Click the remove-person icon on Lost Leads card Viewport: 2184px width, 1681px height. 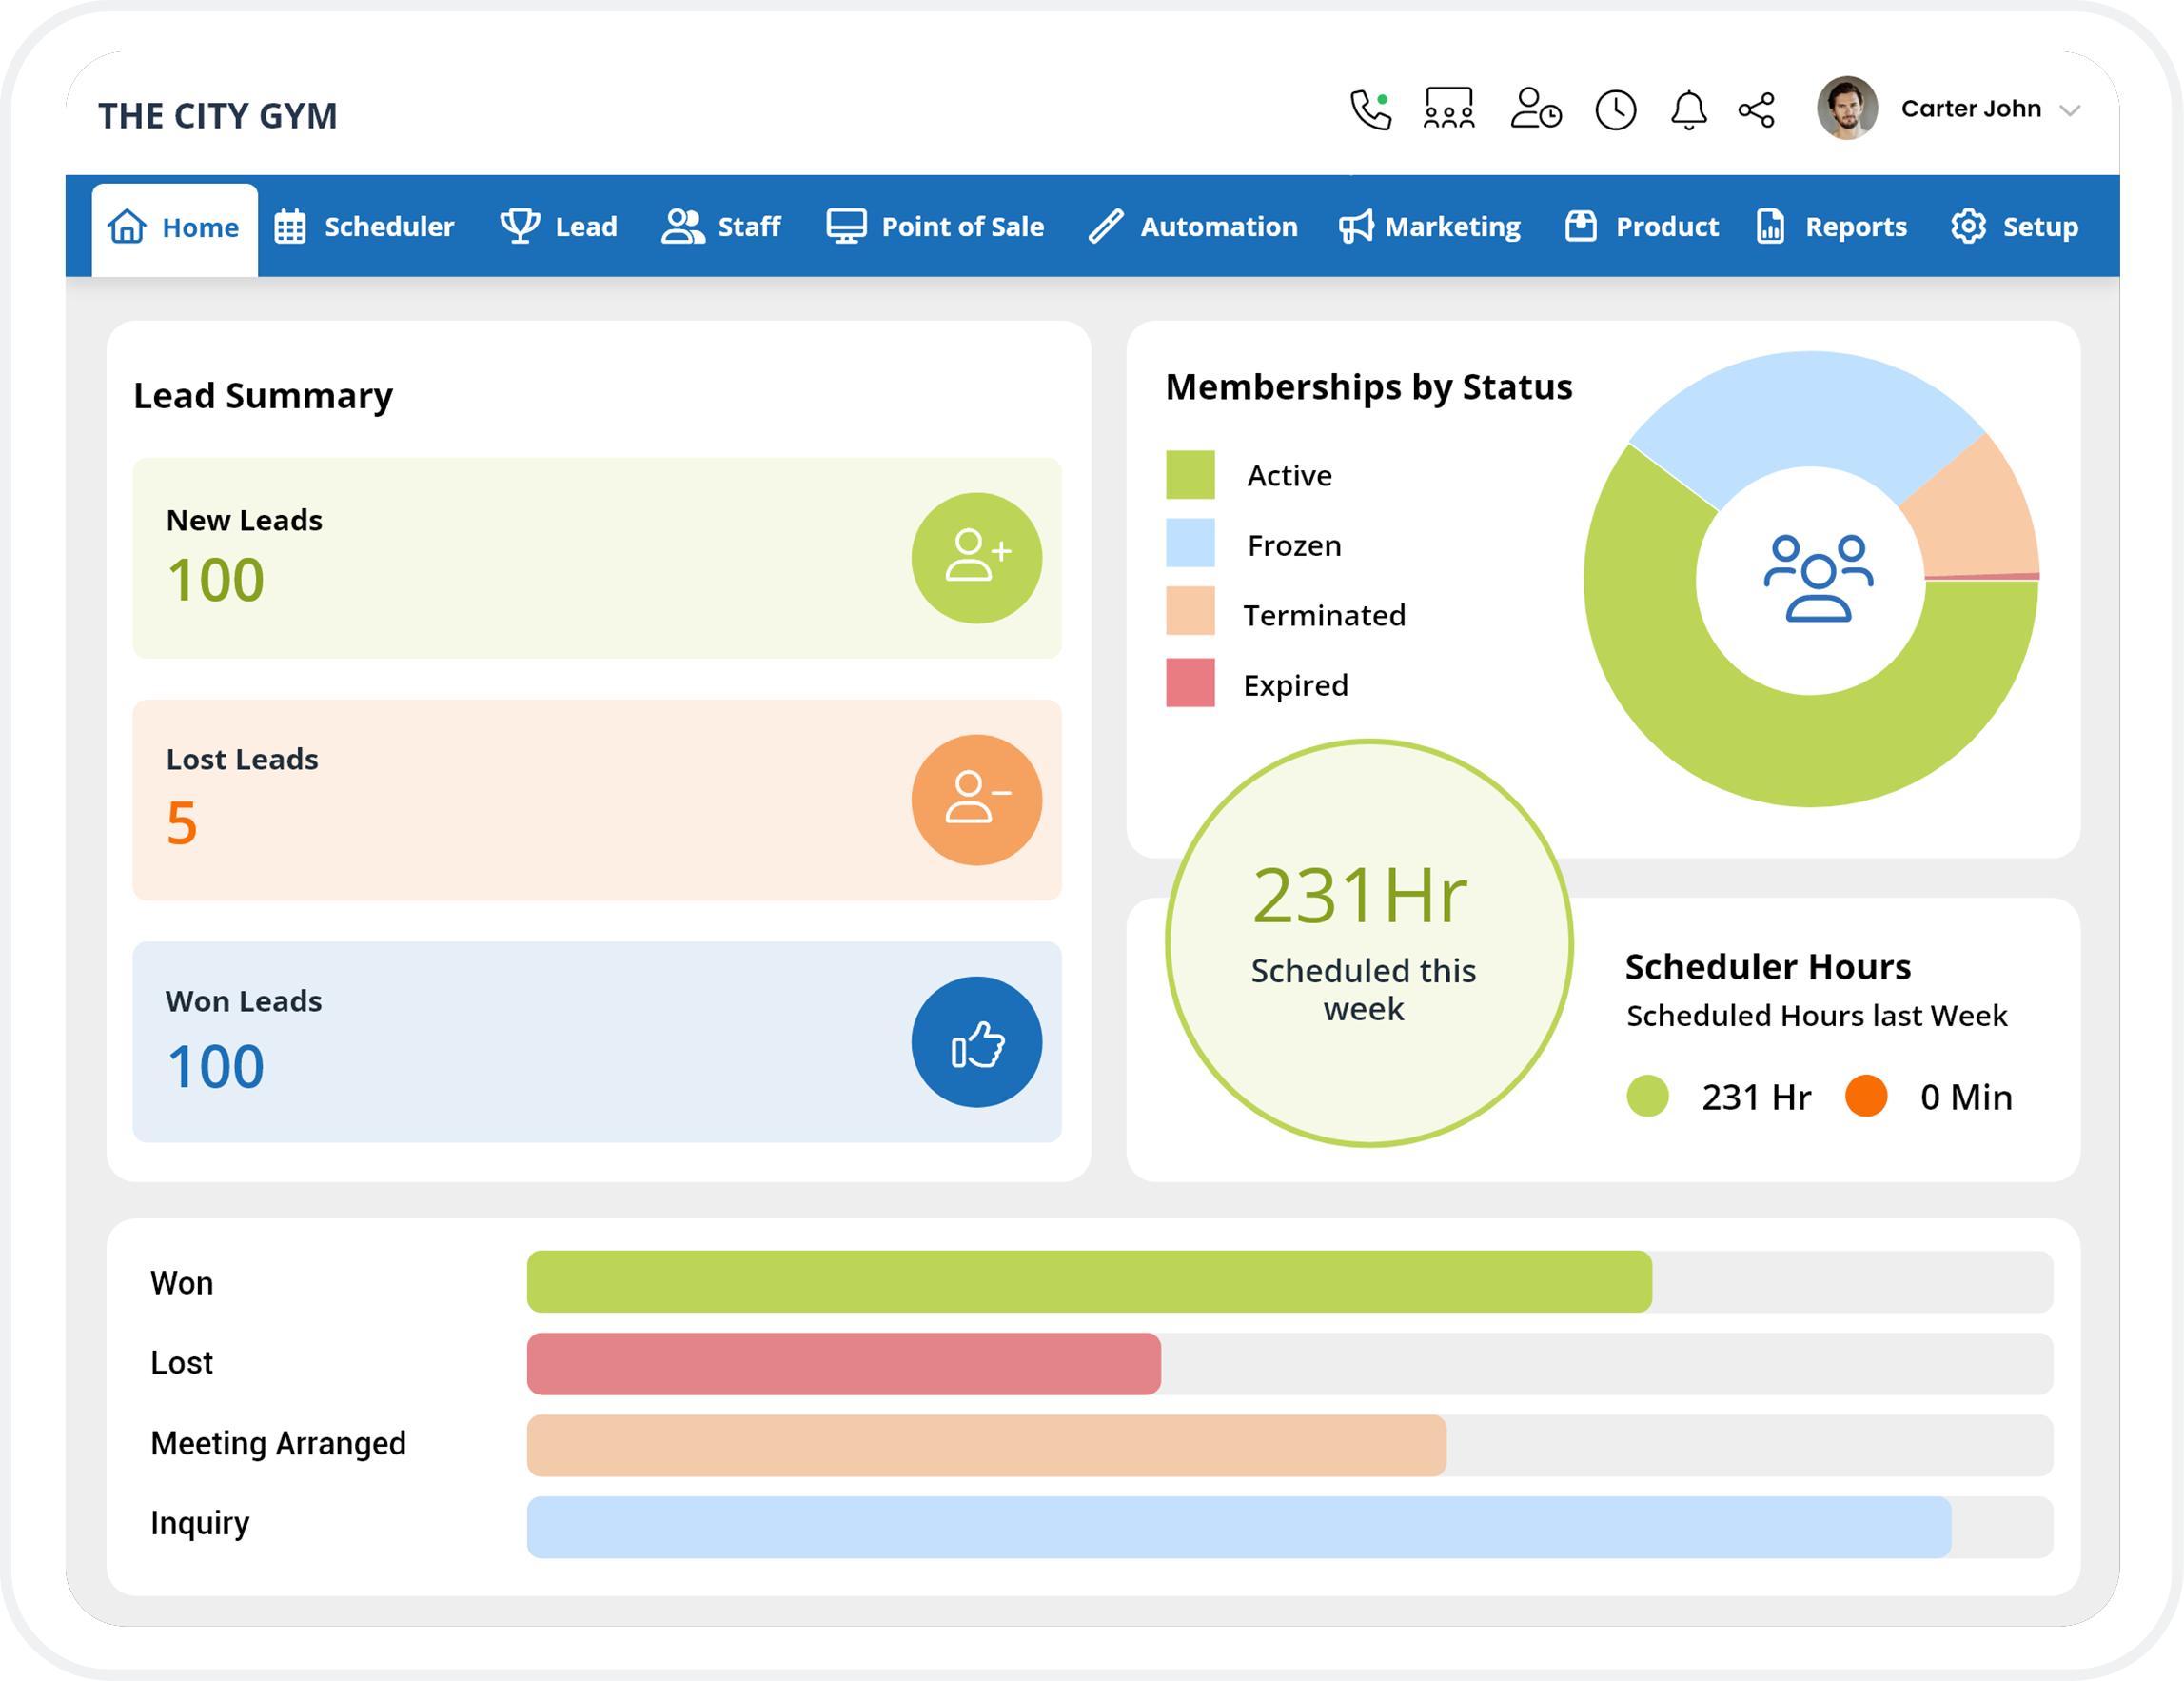click(977, 799)
